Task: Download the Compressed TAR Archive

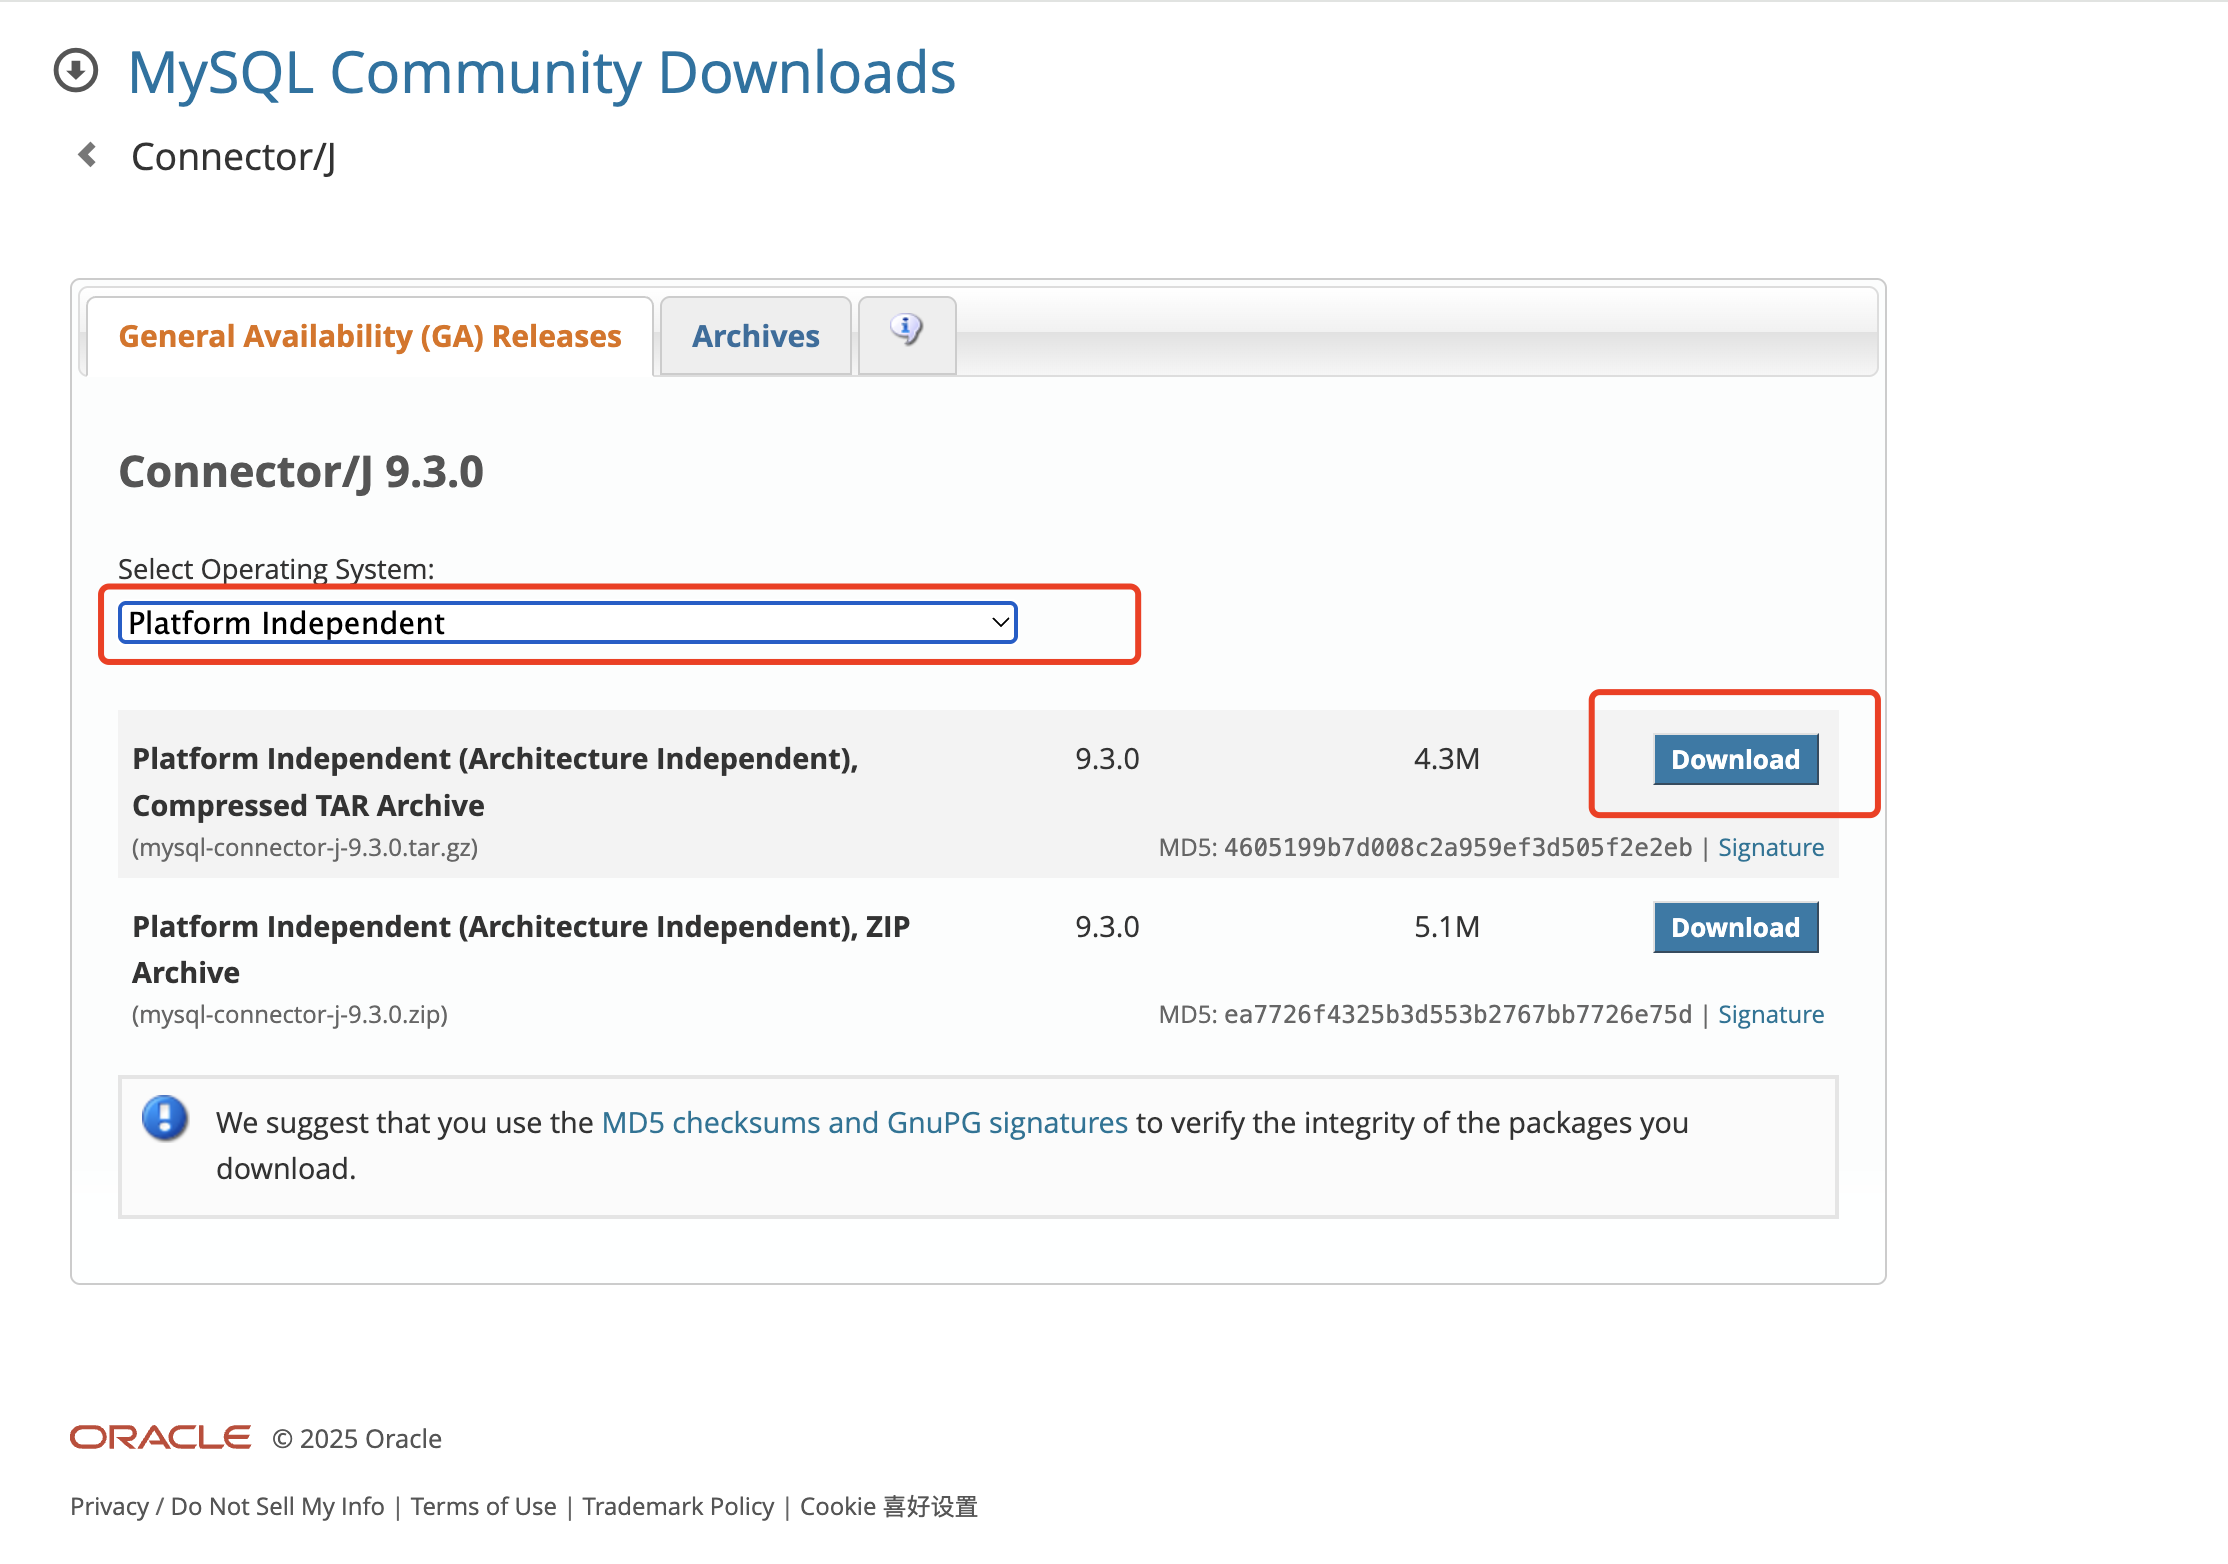Action: pos(1735,760)
